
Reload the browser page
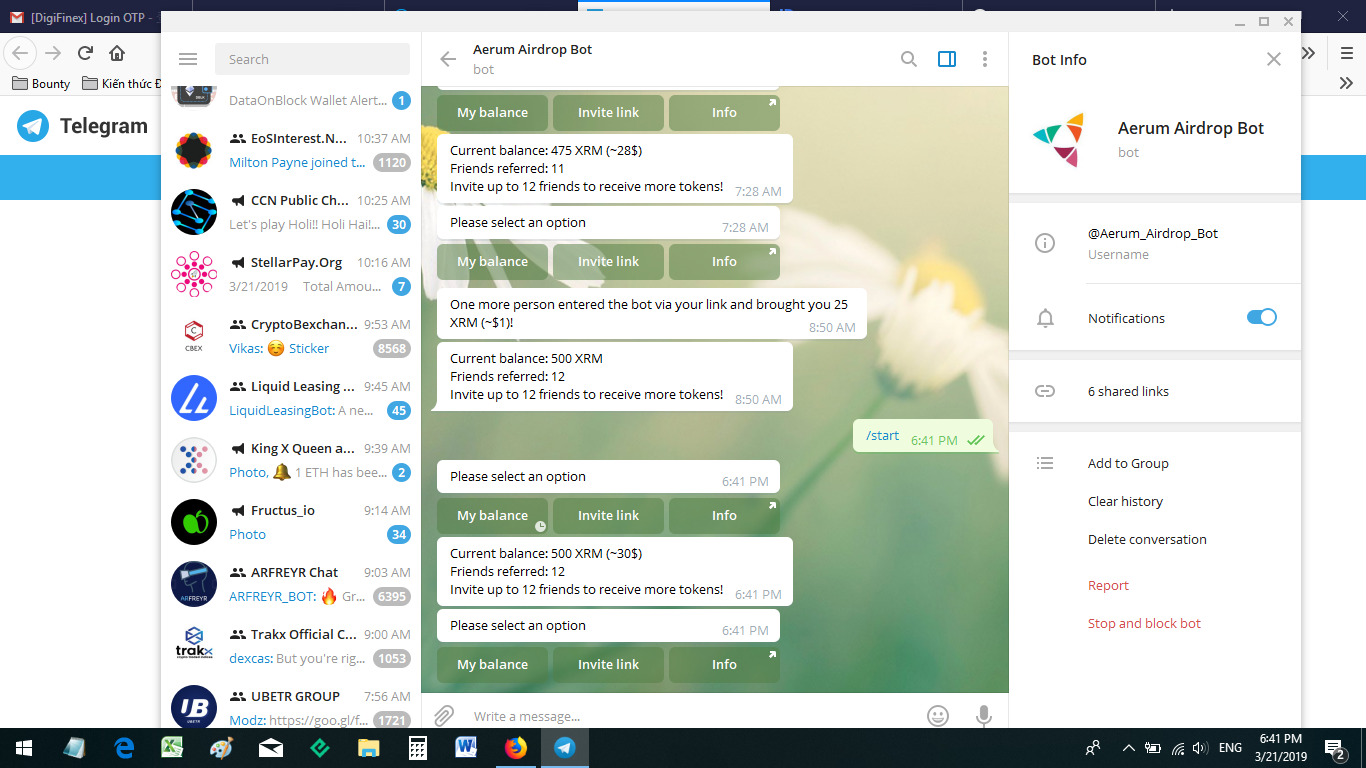tap(85, 53)
